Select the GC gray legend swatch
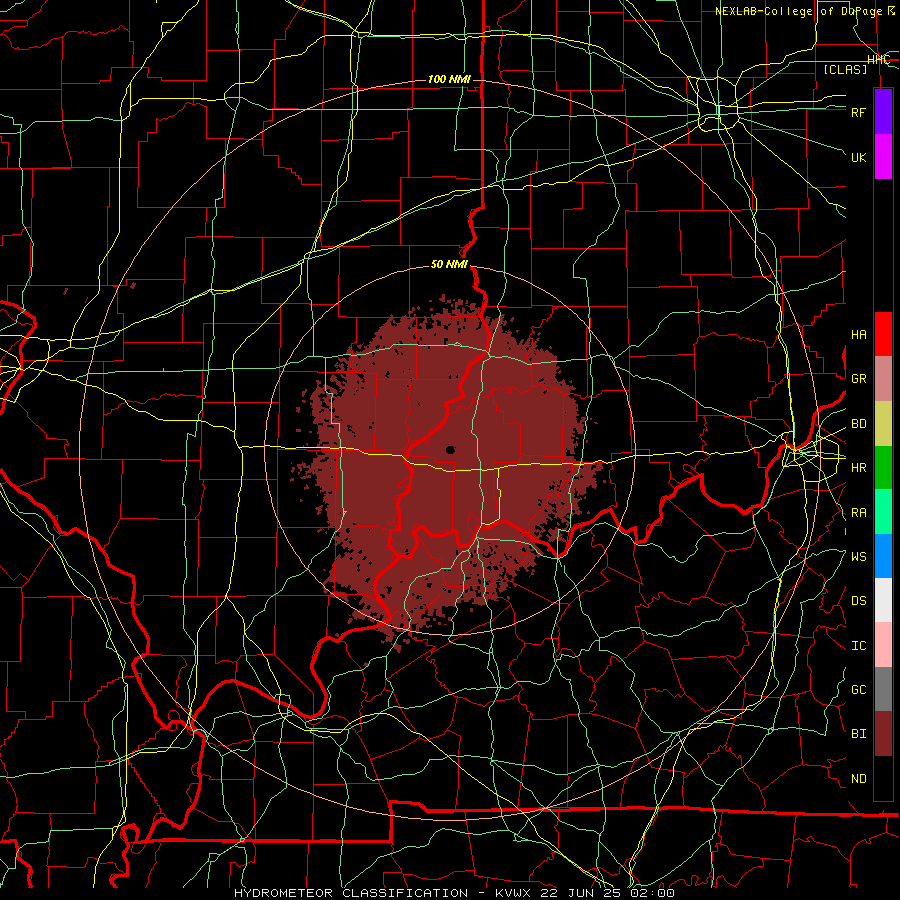Screen dimensions: 900x900 (883, 689)
